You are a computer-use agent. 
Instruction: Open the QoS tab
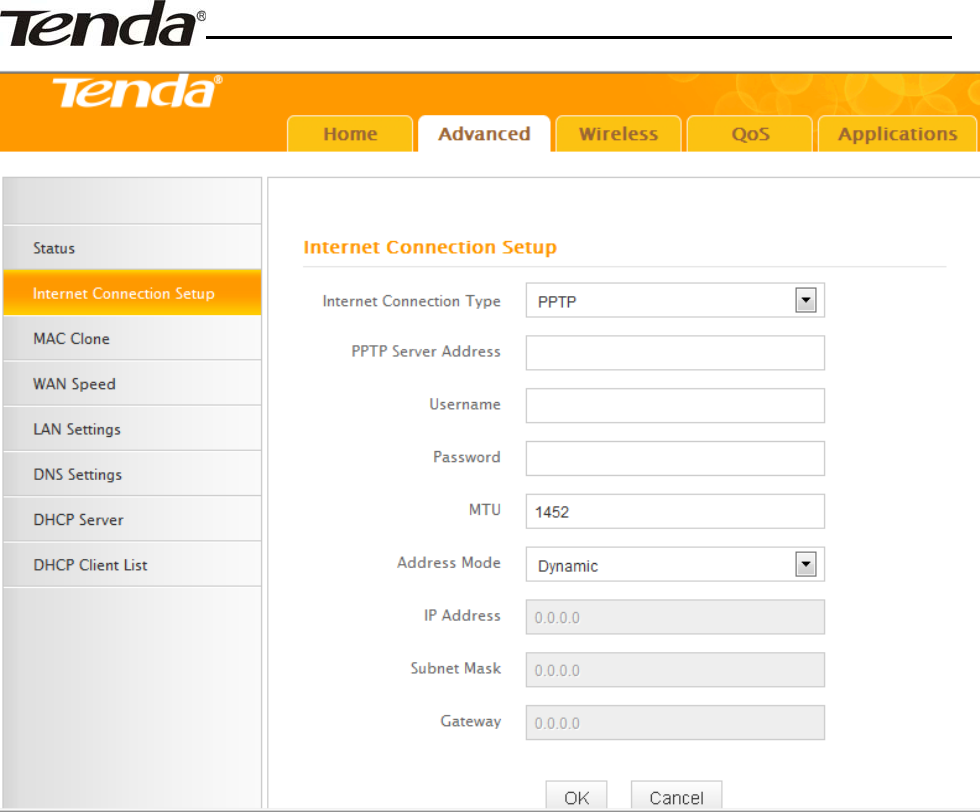(x=750, y=133)
